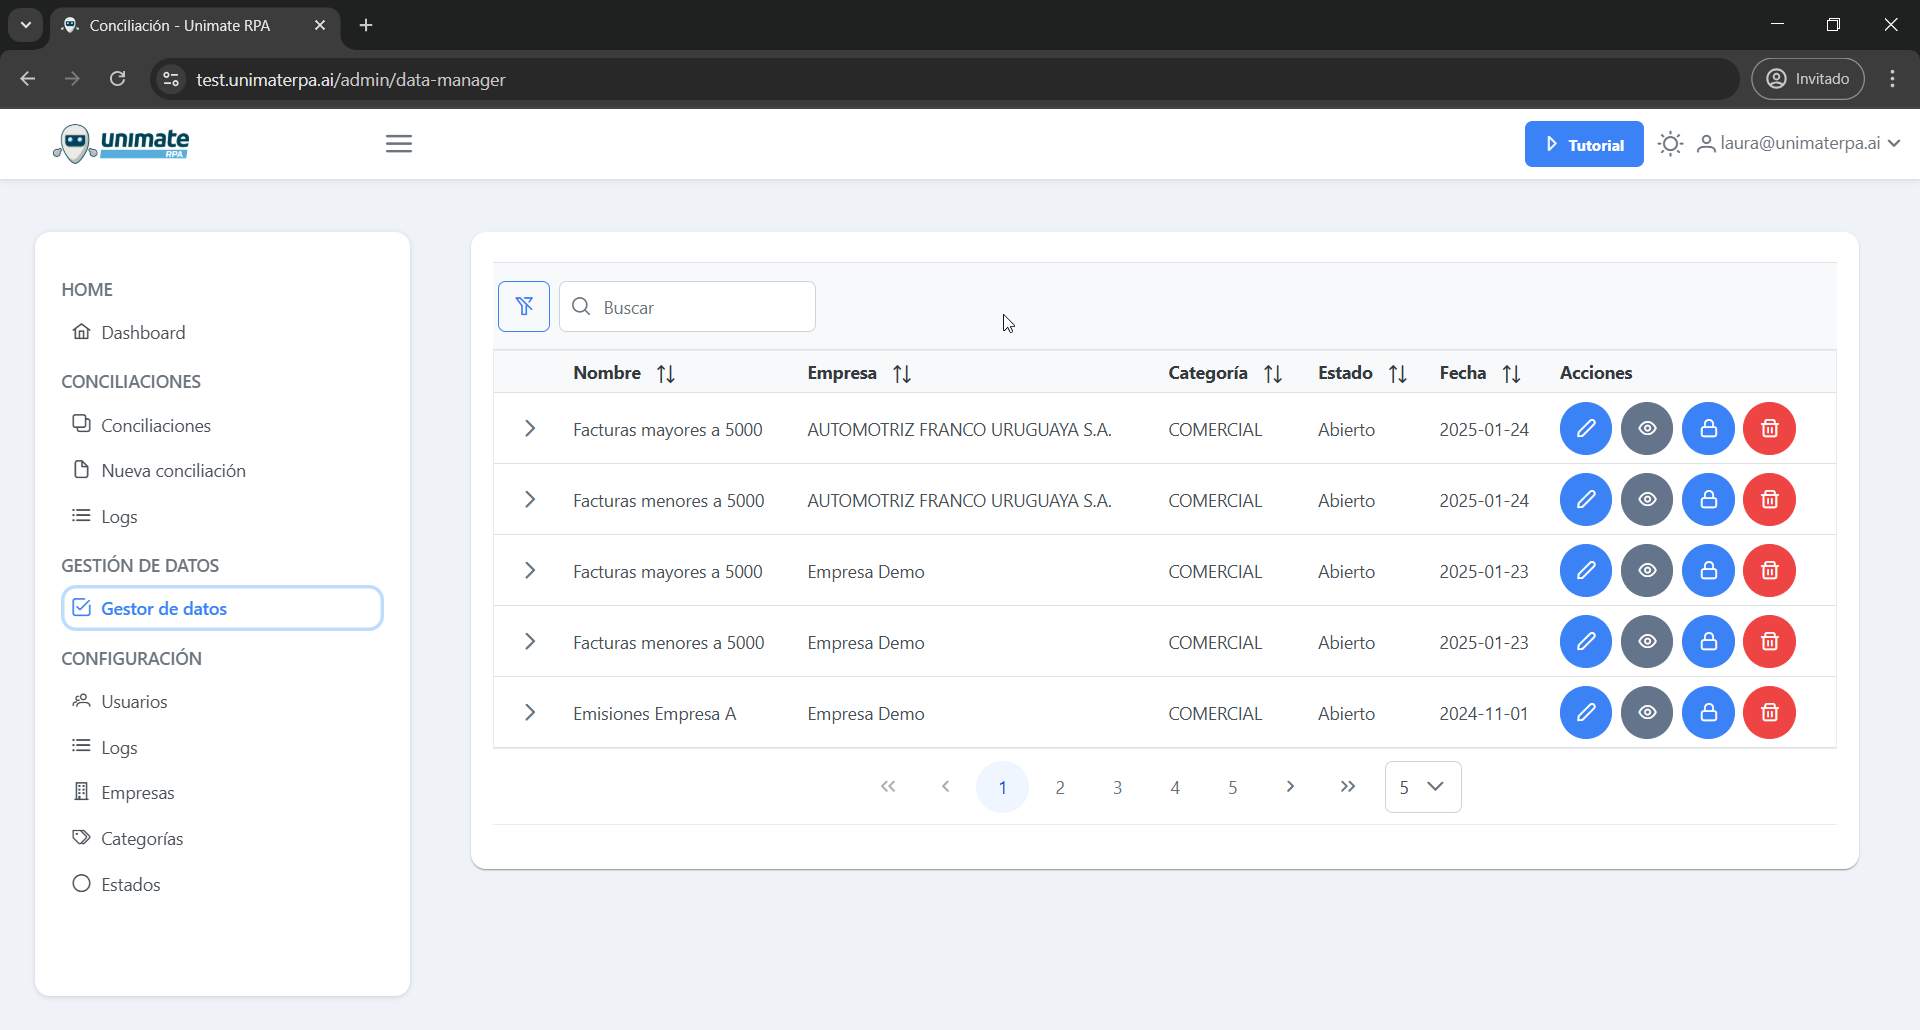
Task: Delete Facturas mayores a 5000 dated 2025-01-24
Action: point(1769,429)
